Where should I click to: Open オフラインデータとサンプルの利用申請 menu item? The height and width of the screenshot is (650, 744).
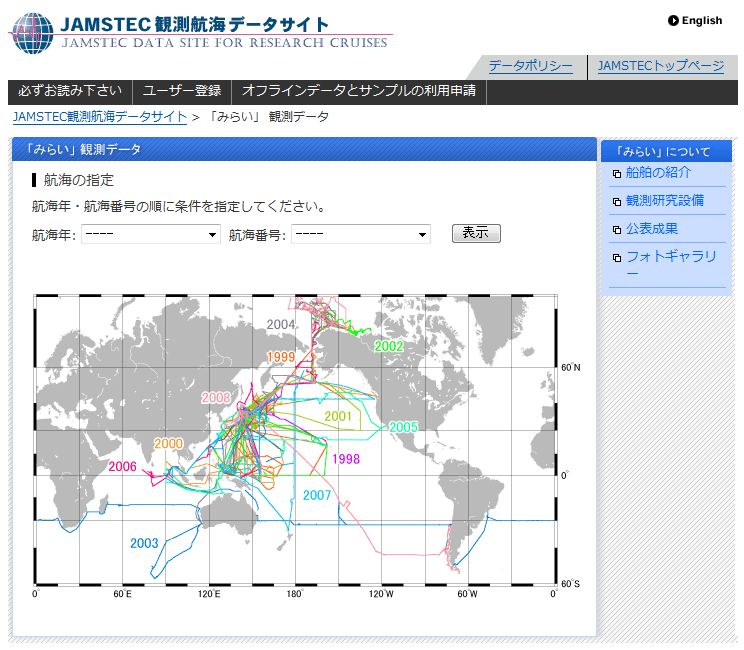point(359,92)
